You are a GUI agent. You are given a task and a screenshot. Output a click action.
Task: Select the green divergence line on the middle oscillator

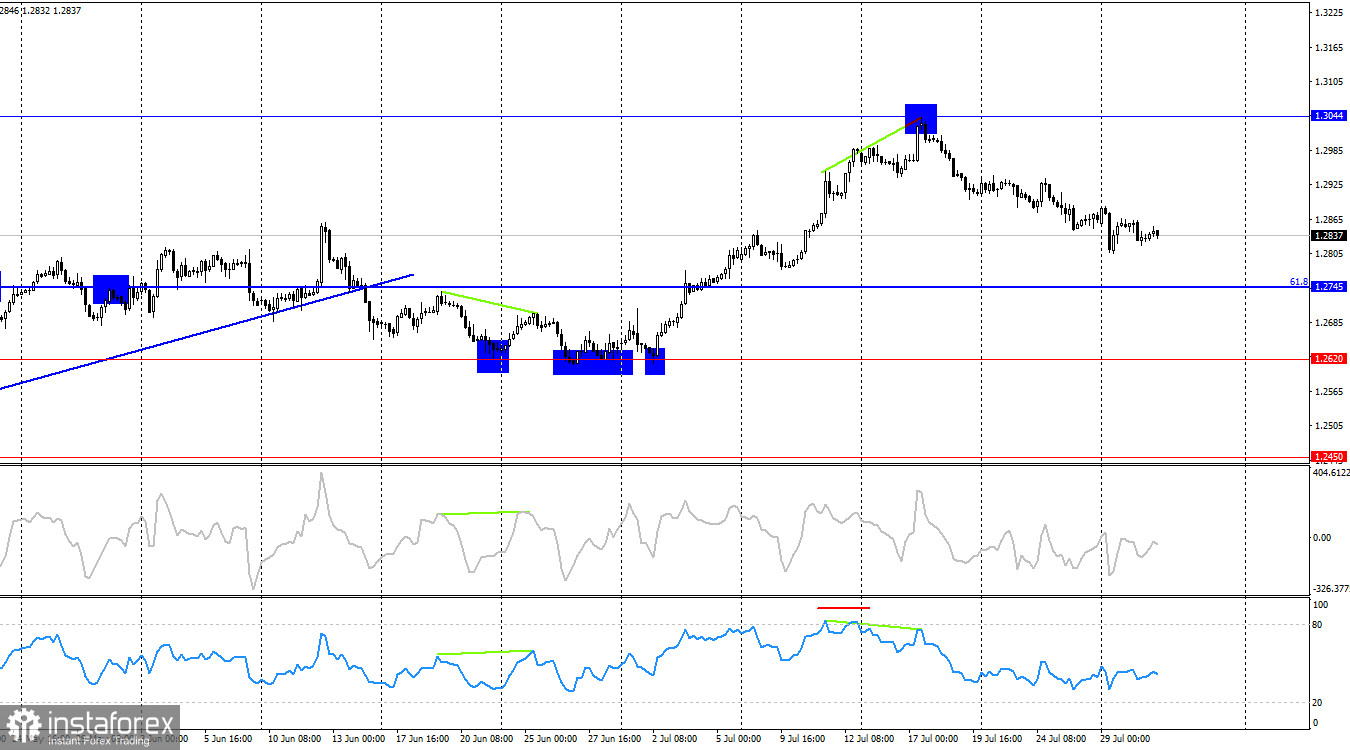(x=483, y=513)
